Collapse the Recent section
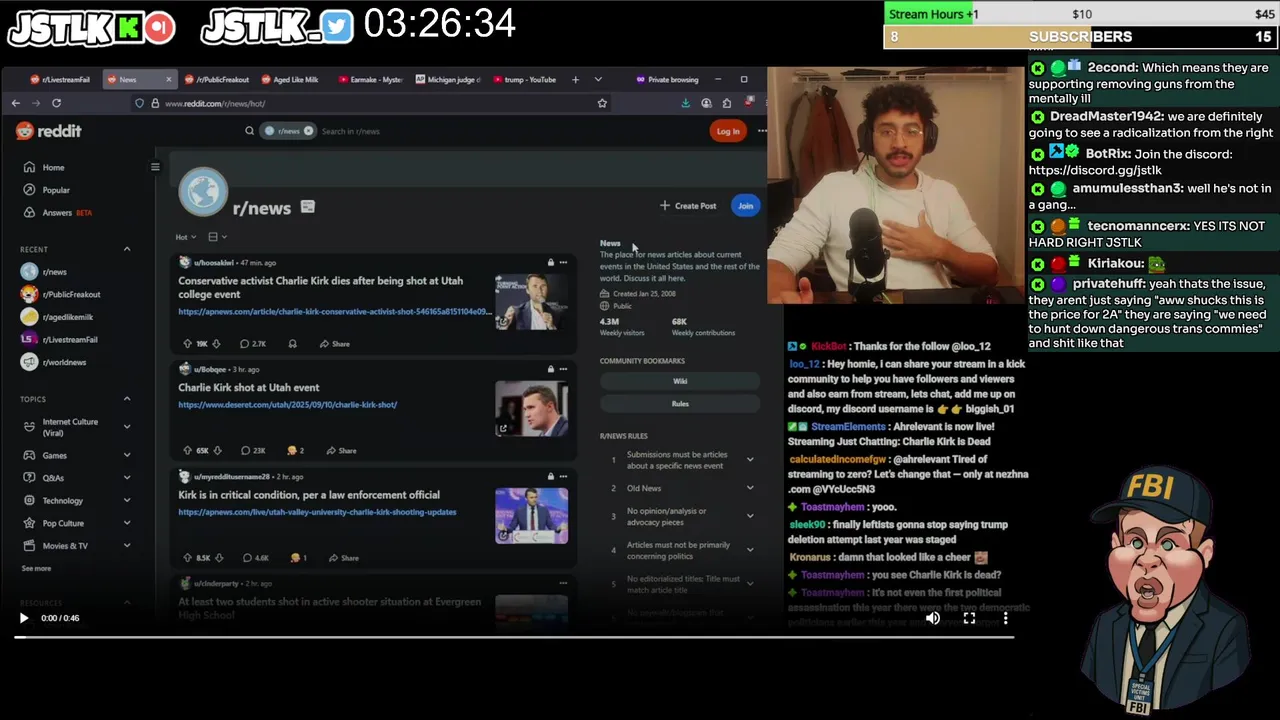 coord(127,249)
